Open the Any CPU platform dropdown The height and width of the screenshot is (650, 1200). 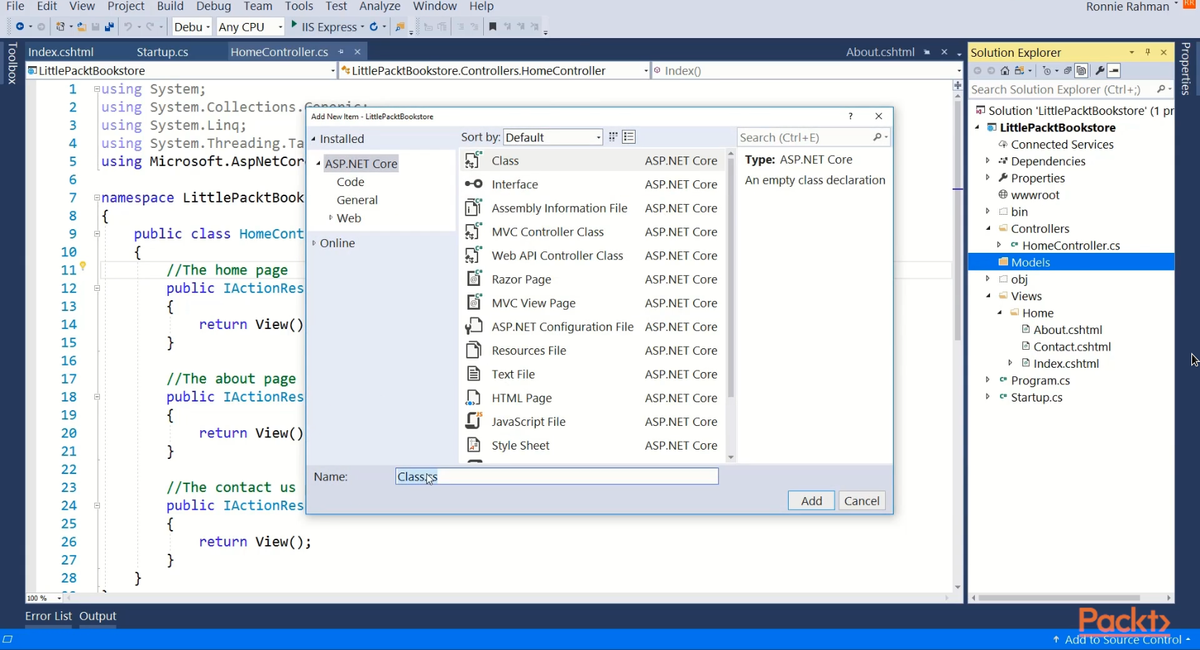[x=249, y=27]
